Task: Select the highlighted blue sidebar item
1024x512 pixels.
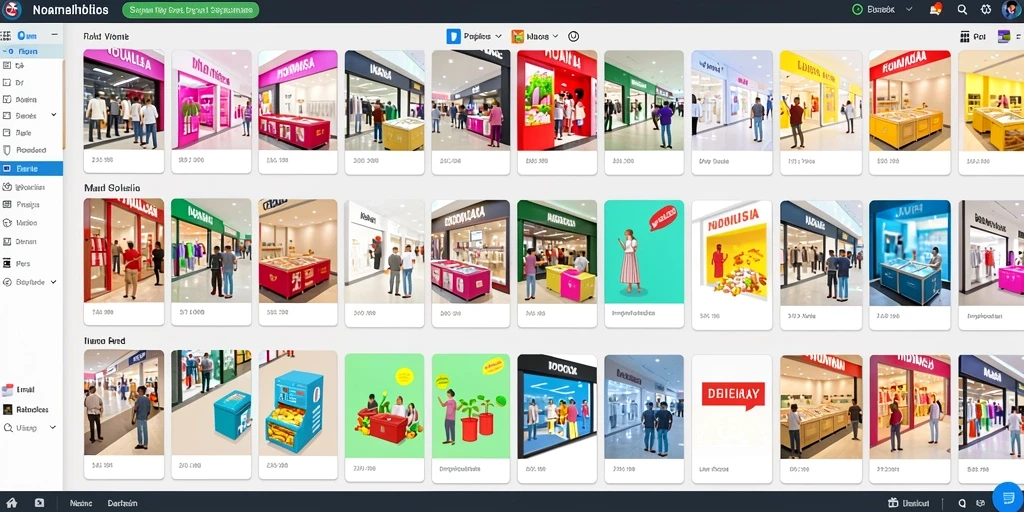Action: tap(31, 168)
